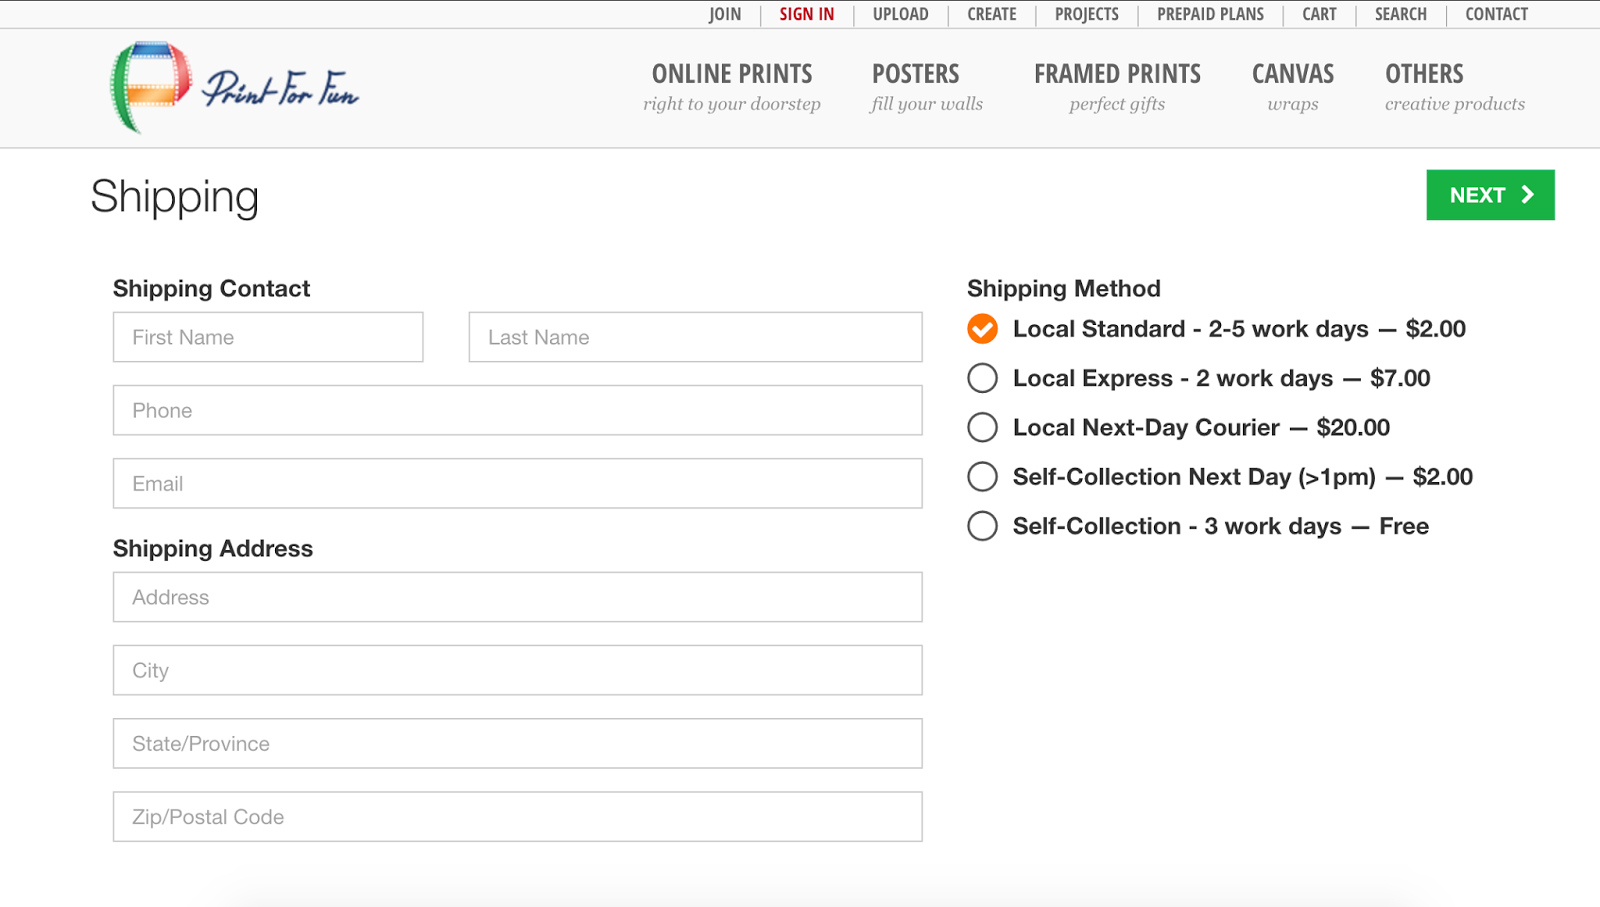Click the Sign In link
Image resolution: width=1600 pixels, height=907 pixels.
point(806,14)
